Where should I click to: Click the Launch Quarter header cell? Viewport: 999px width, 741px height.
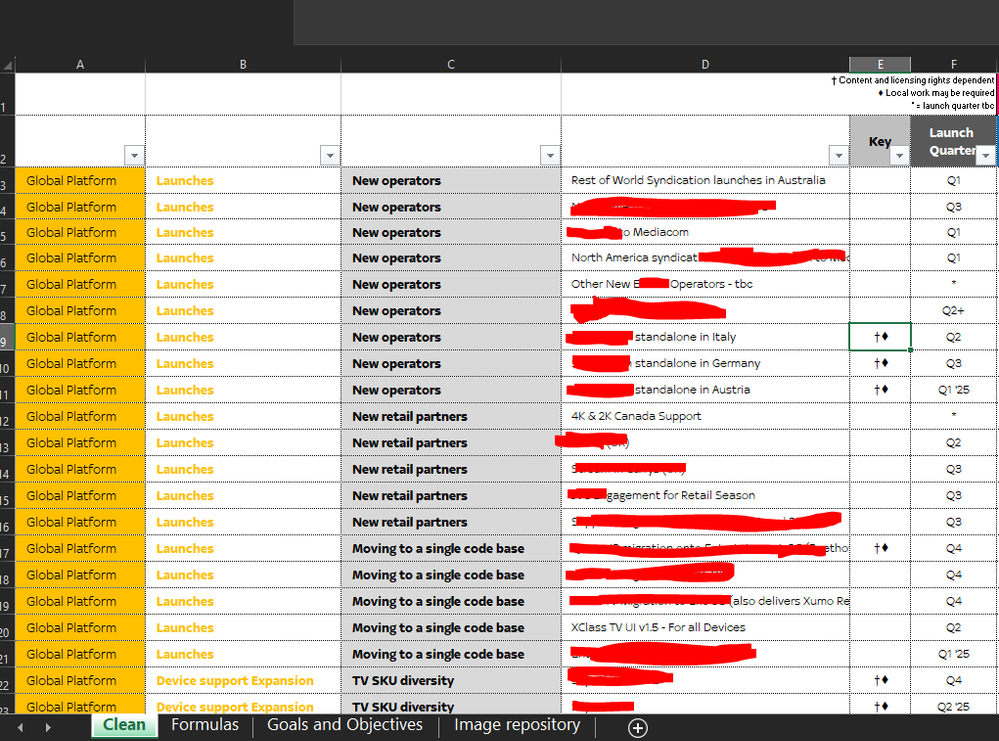coord(953,141)
